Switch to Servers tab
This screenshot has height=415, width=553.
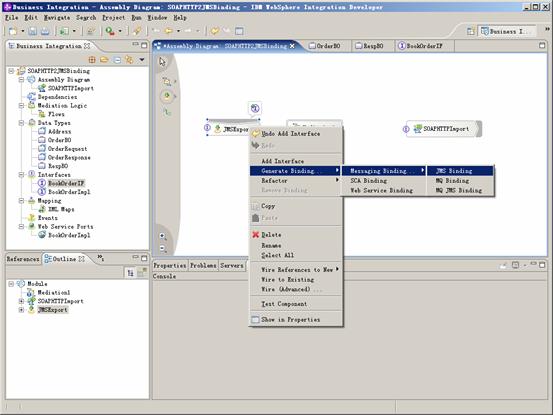point(232,266)
